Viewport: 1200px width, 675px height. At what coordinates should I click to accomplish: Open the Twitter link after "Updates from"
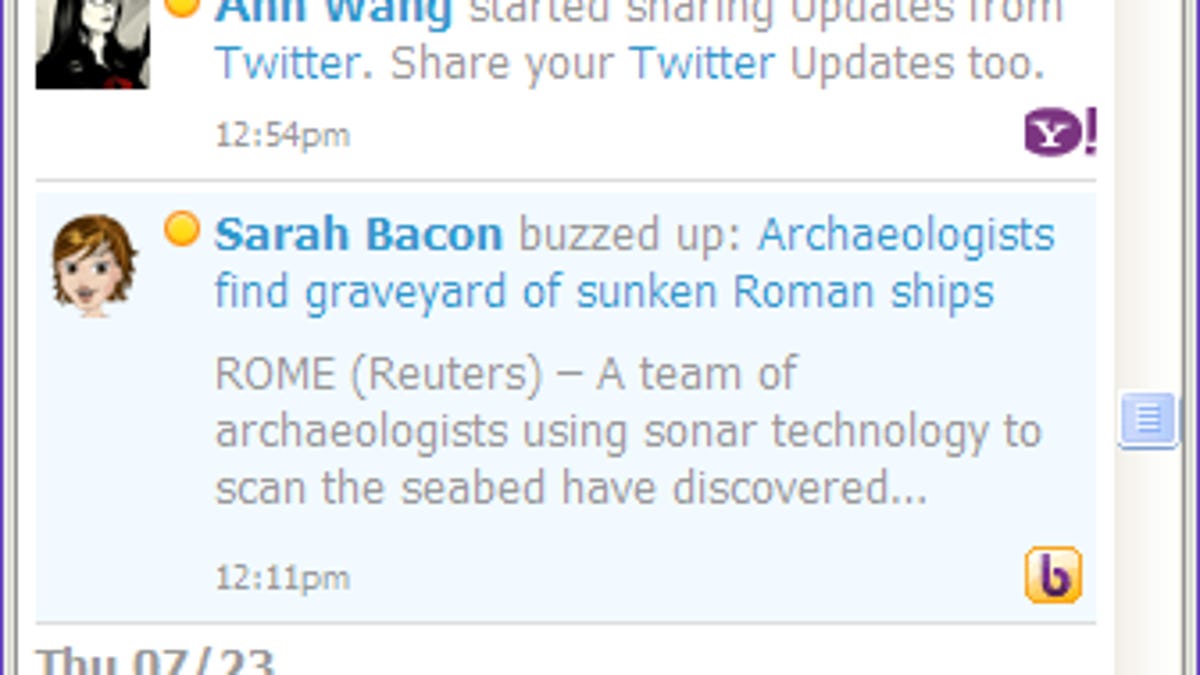point(287,64)
